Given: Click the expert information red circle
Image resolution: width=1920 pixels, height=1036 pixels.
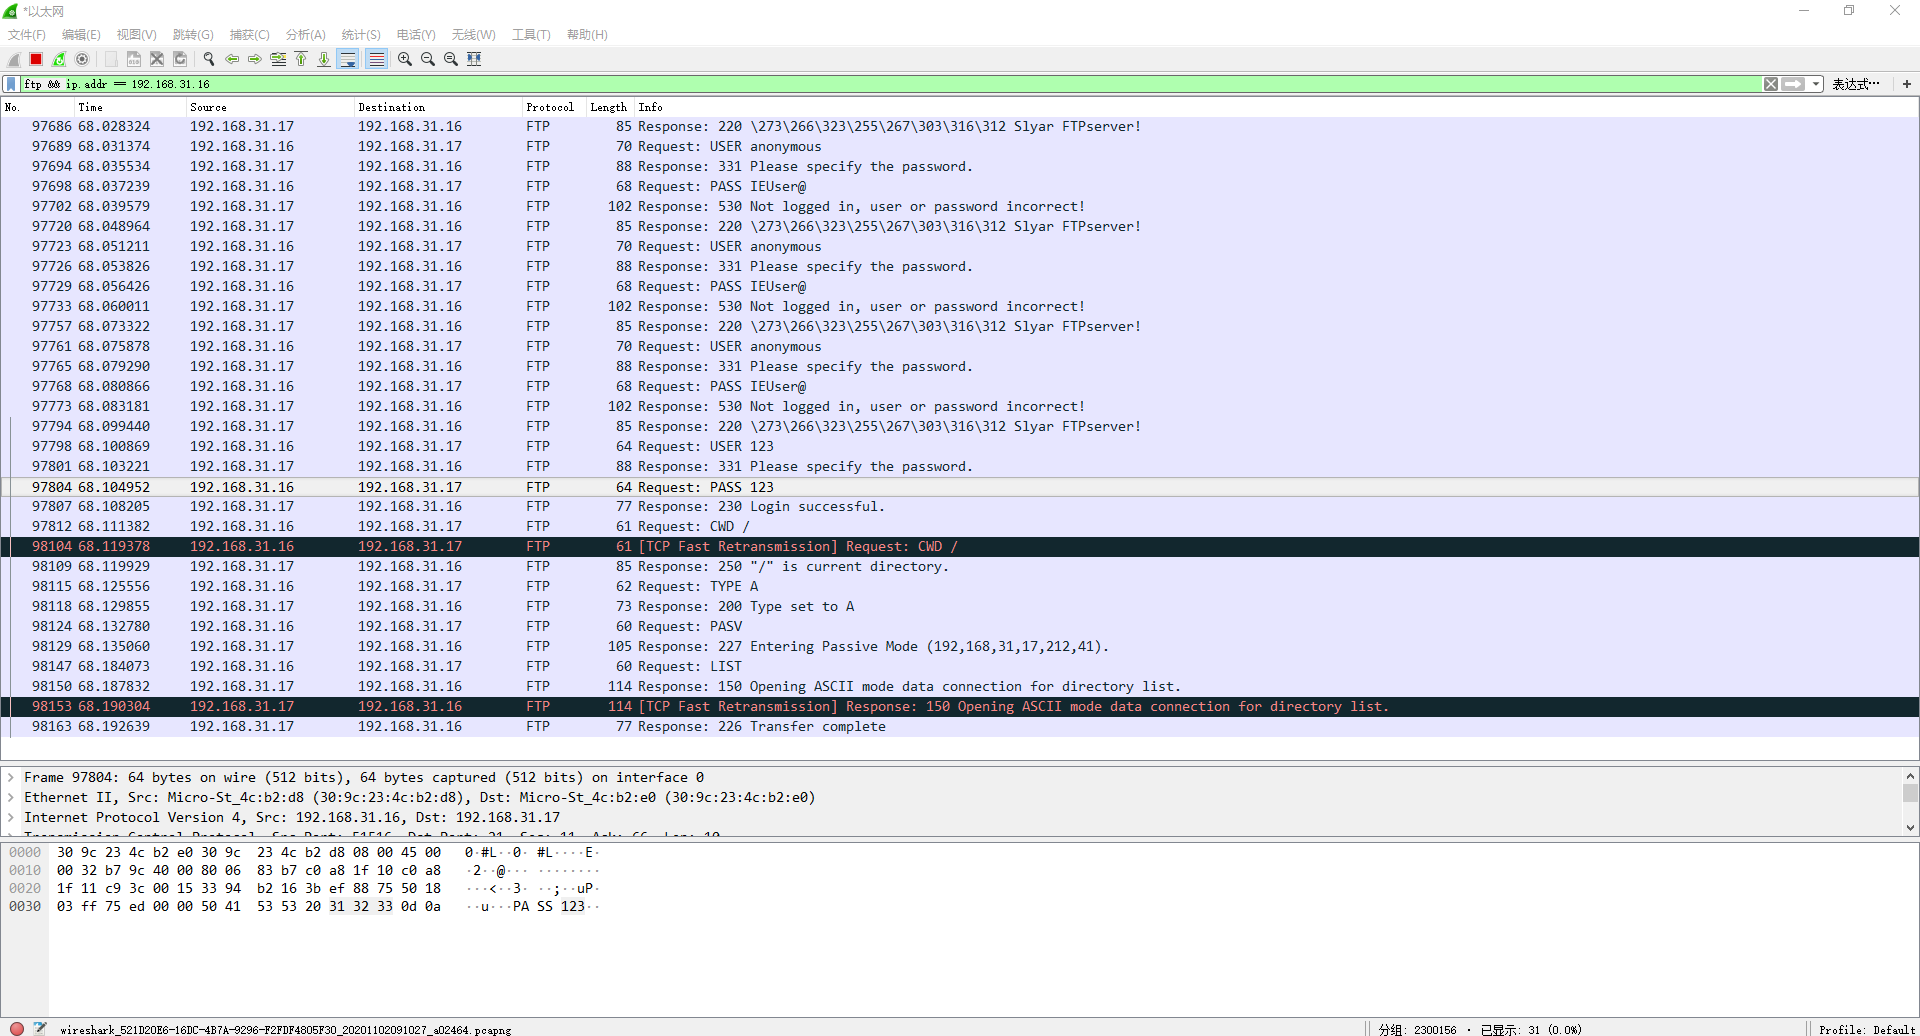Looking at the screenshot, I should coord(17,1028).
